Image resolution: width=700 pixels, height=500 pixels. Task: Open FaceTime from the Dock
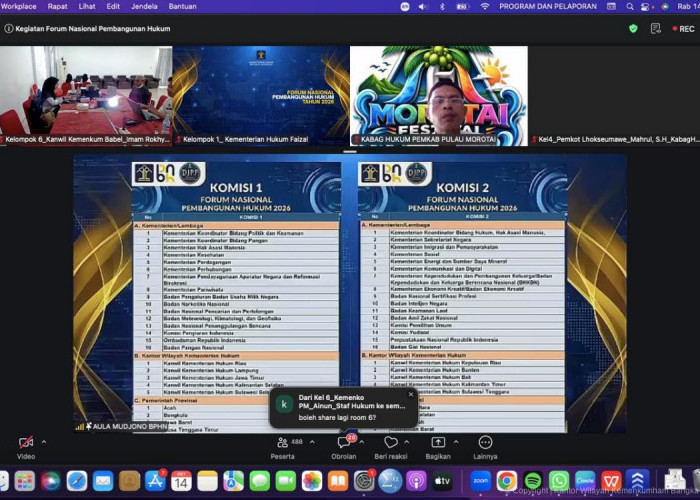(286, 481)
